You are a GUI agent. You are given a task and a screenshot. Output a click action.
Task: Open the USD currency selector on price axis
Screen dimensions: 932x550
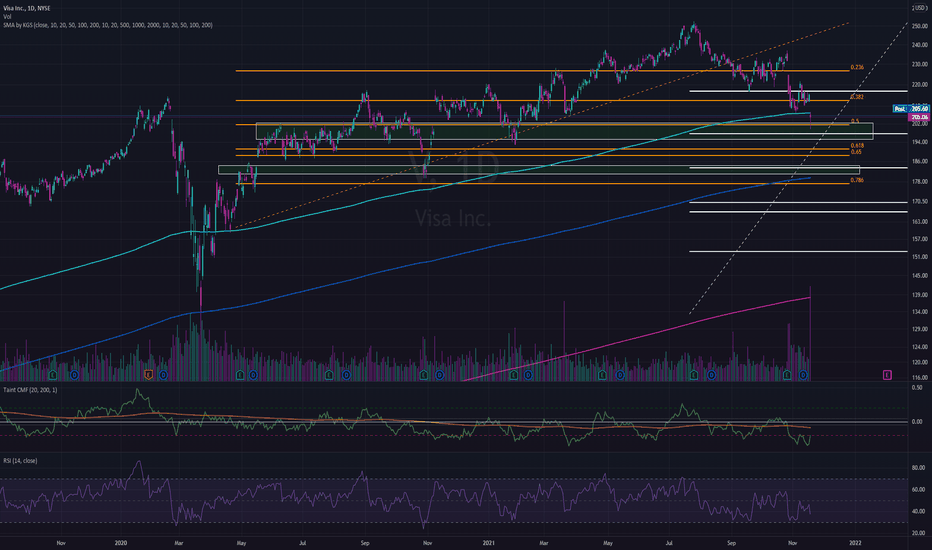click(x=920, y=8)
